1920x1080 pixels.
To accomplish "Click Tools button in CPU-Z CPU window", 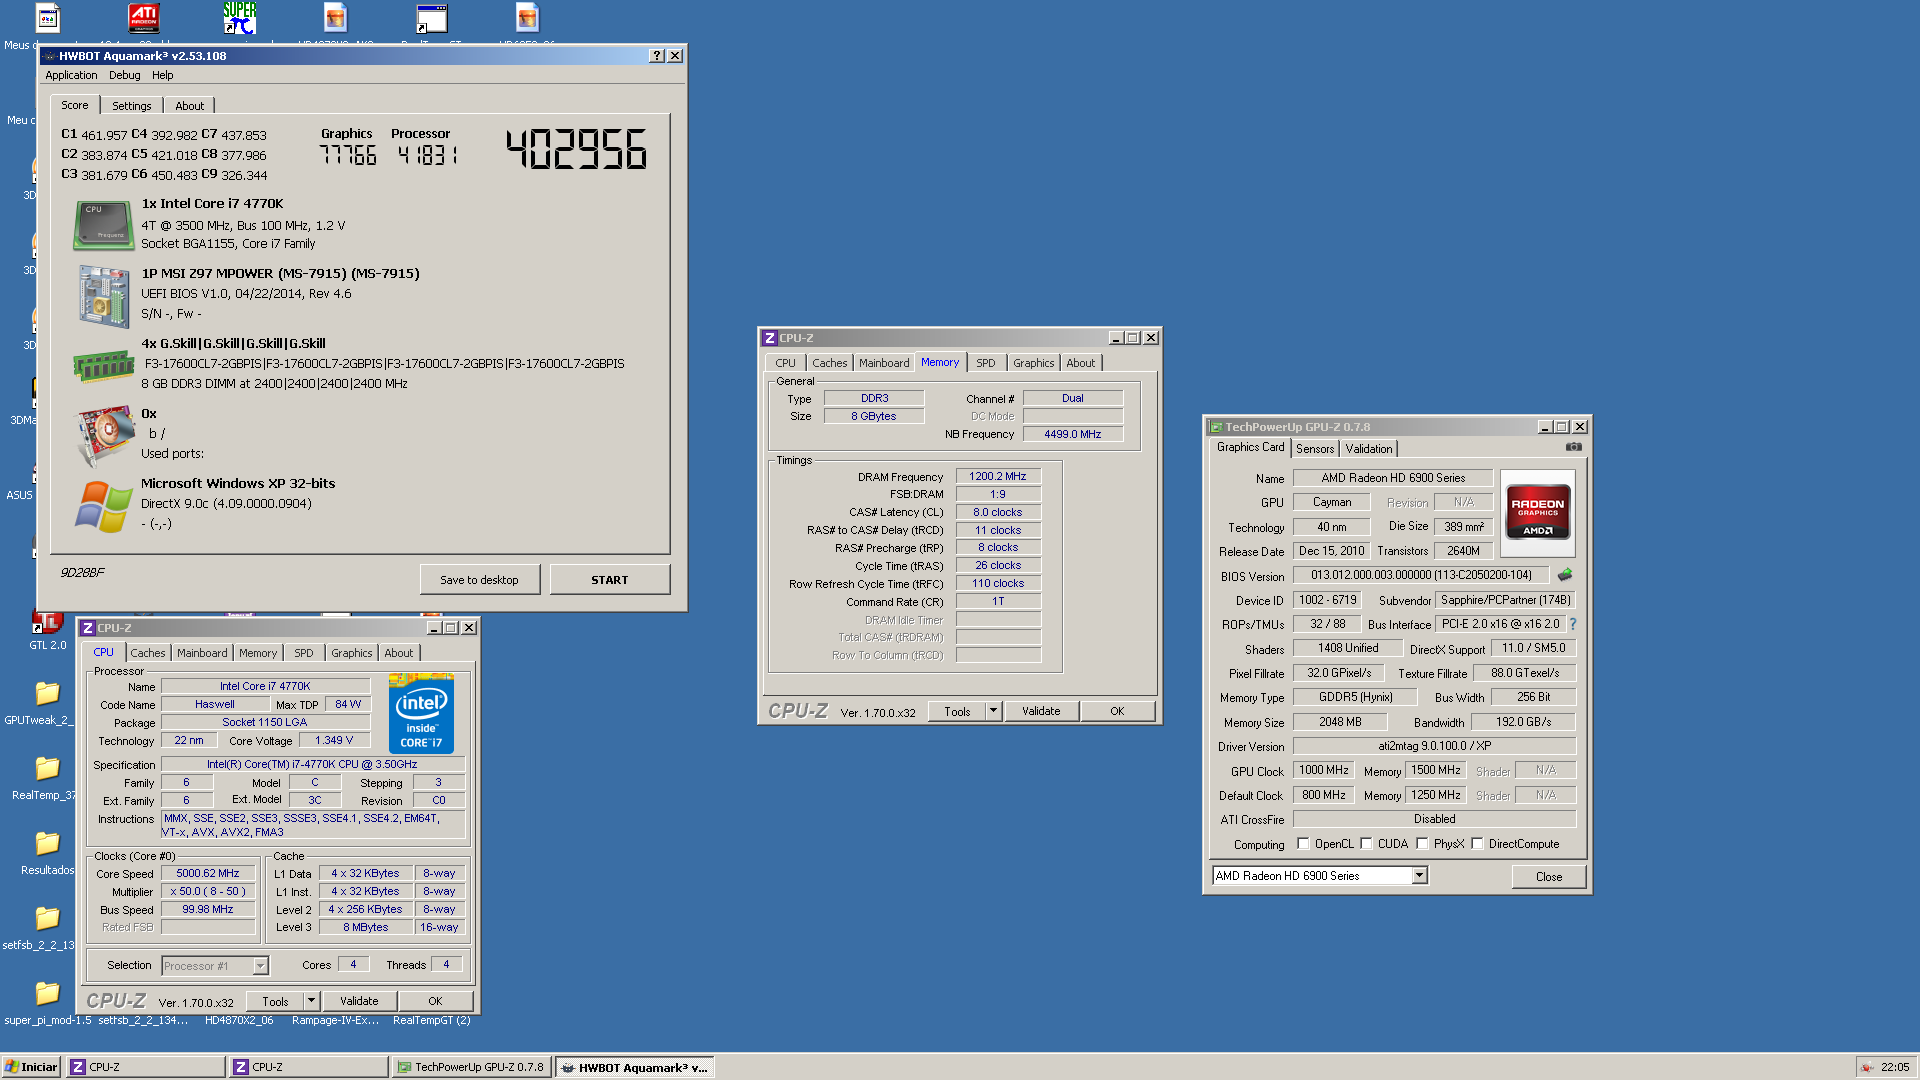I will coord(275,1001).
